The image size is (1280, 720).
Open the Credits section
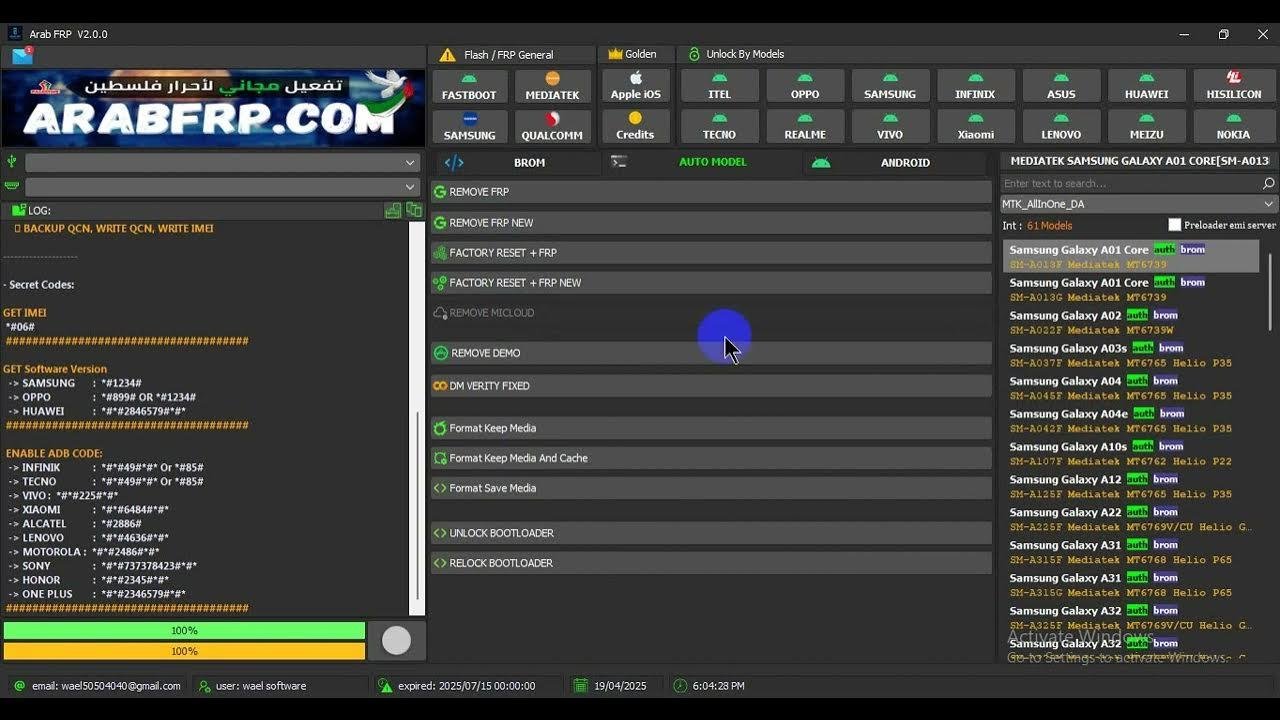[635, 126]
